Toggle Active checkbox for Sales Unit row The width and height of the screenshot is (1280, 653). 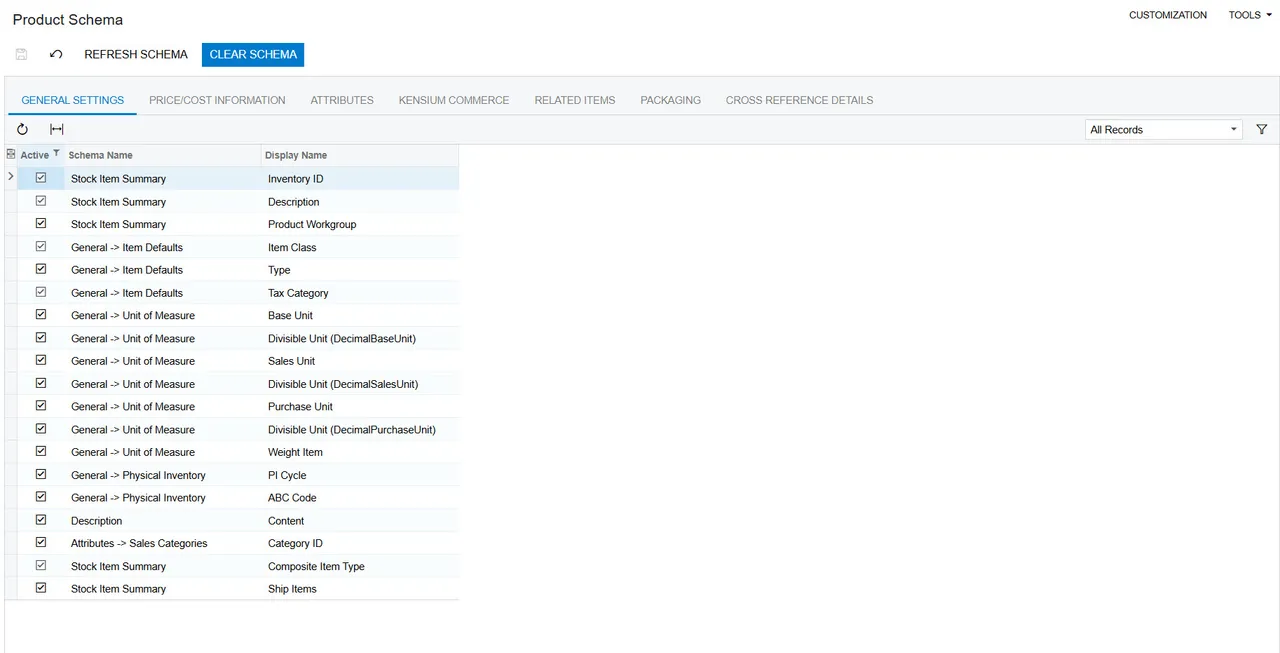pyautogui.click(x=41, y=360)
